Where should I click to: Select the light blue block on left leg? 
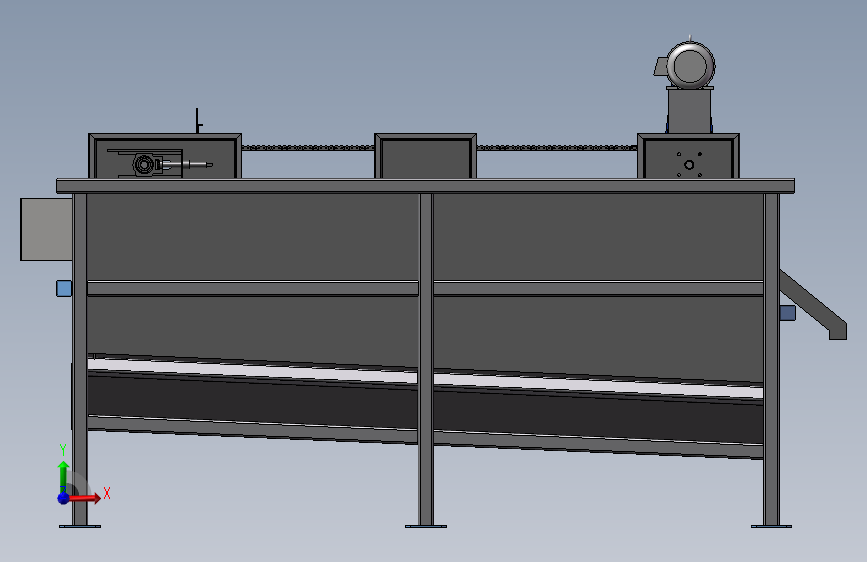point(64,288)
